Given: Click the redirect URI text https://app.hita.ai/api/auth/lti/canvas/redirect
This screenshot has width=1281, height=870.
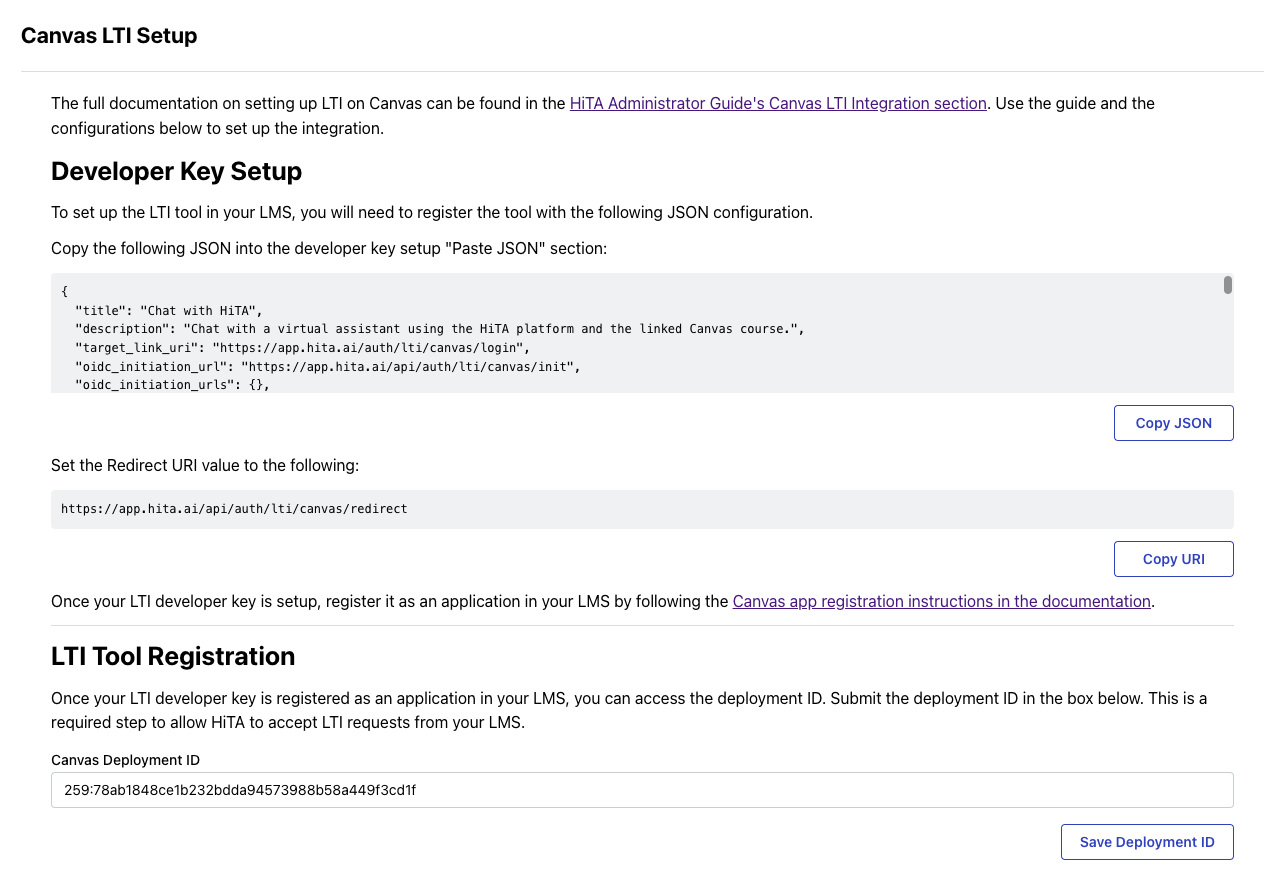Looking at the screenshot, I should pos(234,509).
